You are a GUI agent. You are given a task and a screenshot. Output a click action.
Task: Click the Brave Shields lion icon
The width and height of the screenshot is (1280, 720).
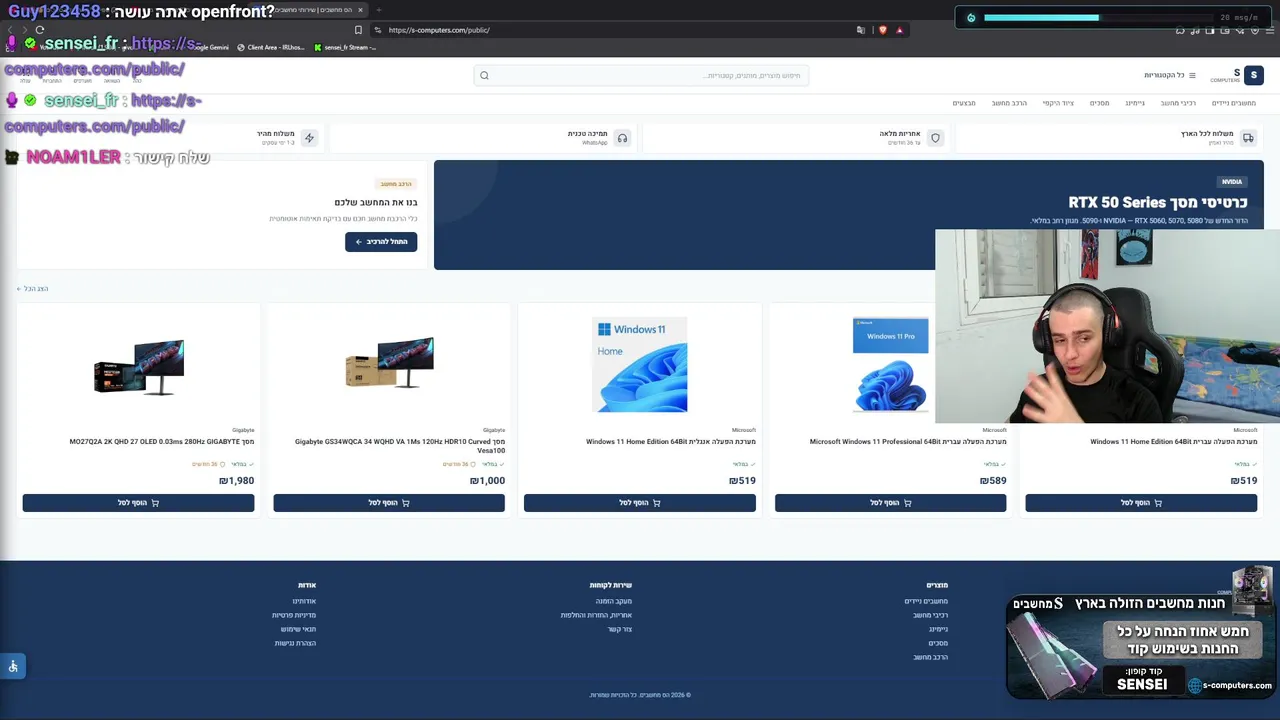pos(882,30)
